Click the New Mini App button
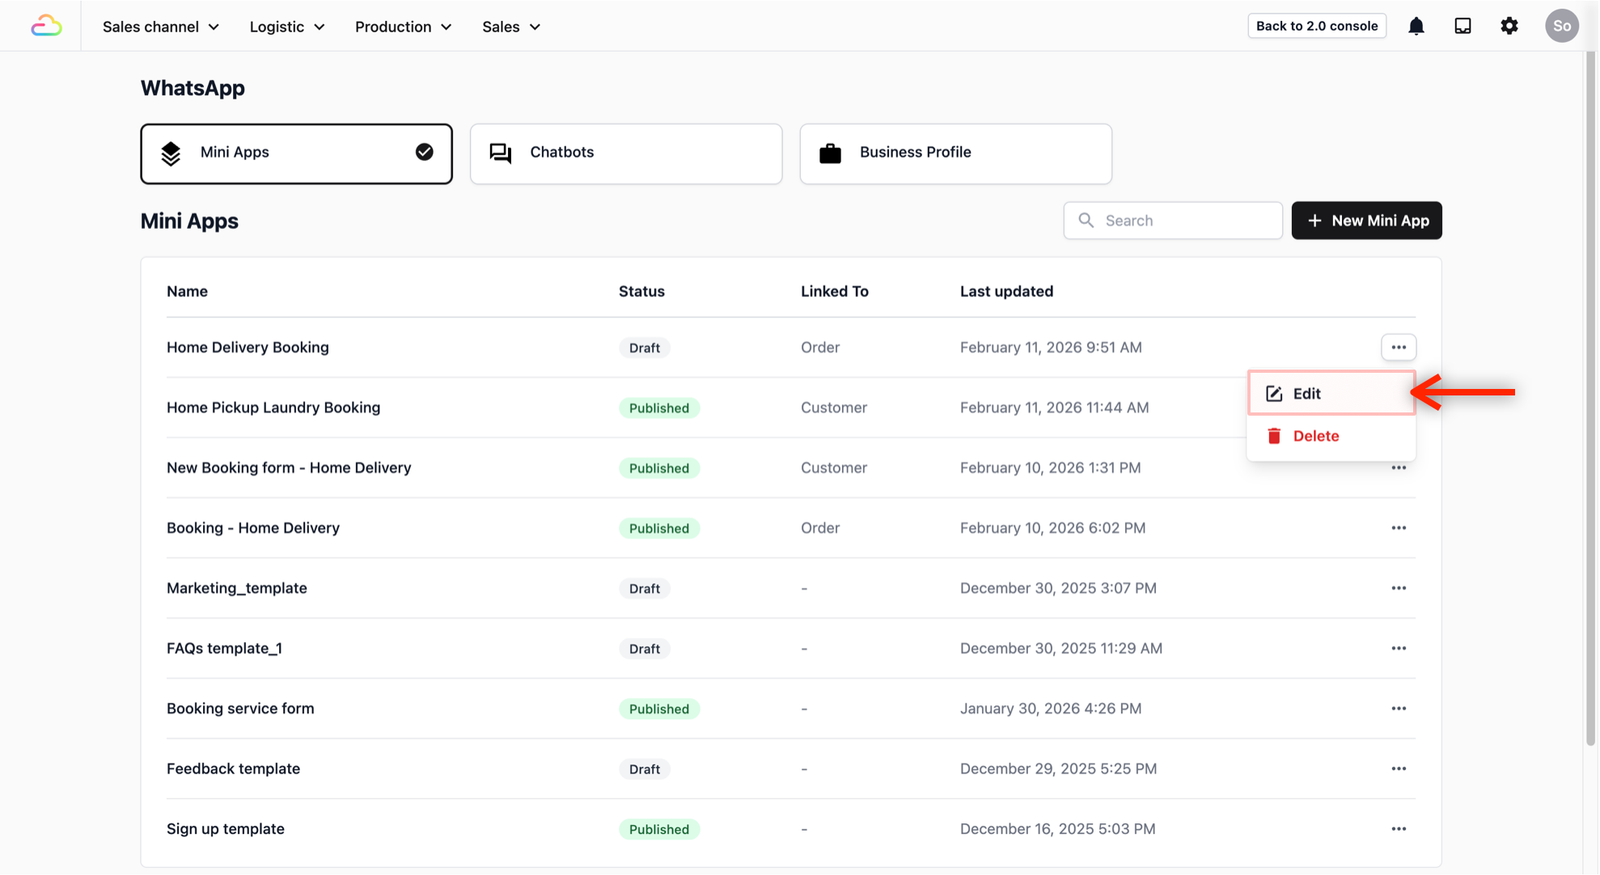 click(1366, 220)
